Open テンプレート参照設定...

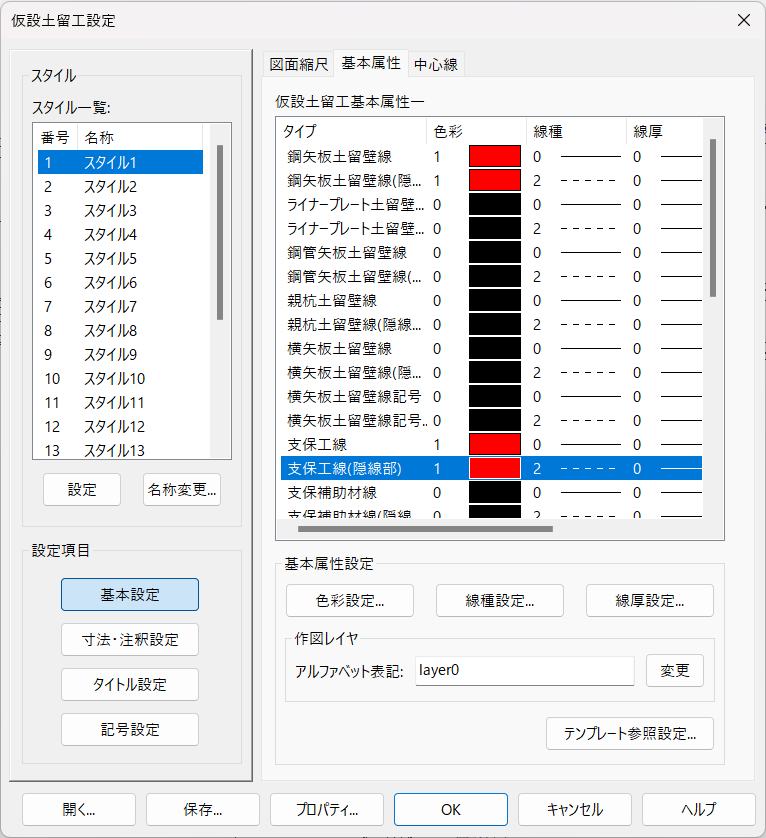pos(630,733)
